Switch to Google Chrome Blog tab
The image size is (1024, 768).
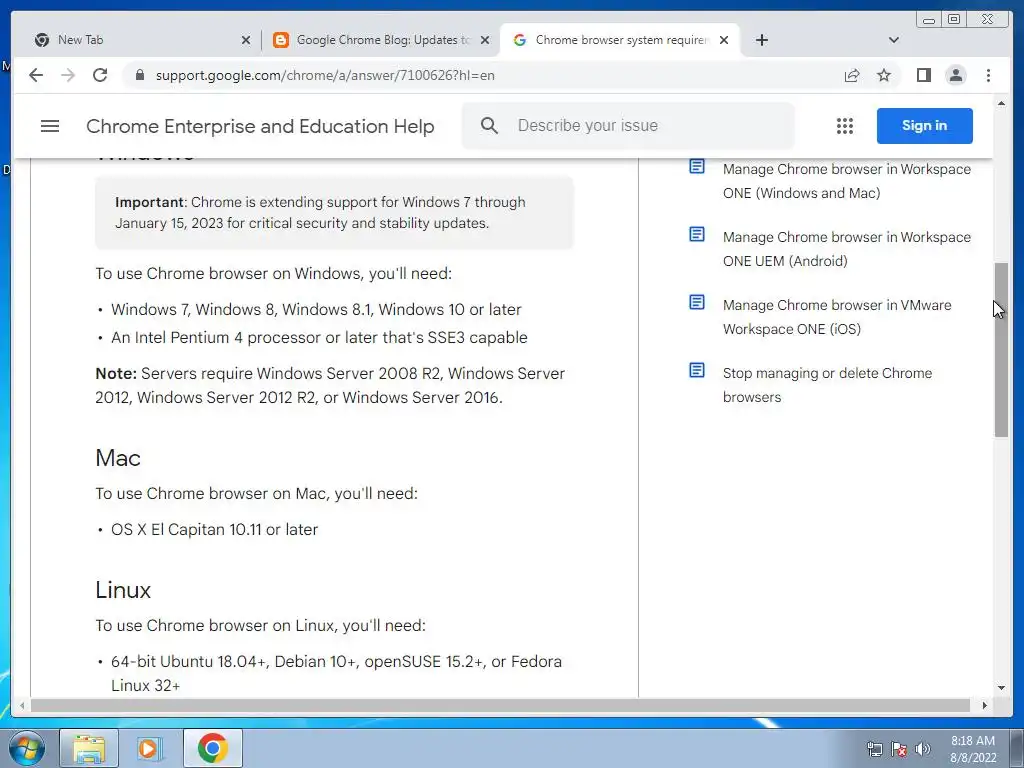coord(381,40)
